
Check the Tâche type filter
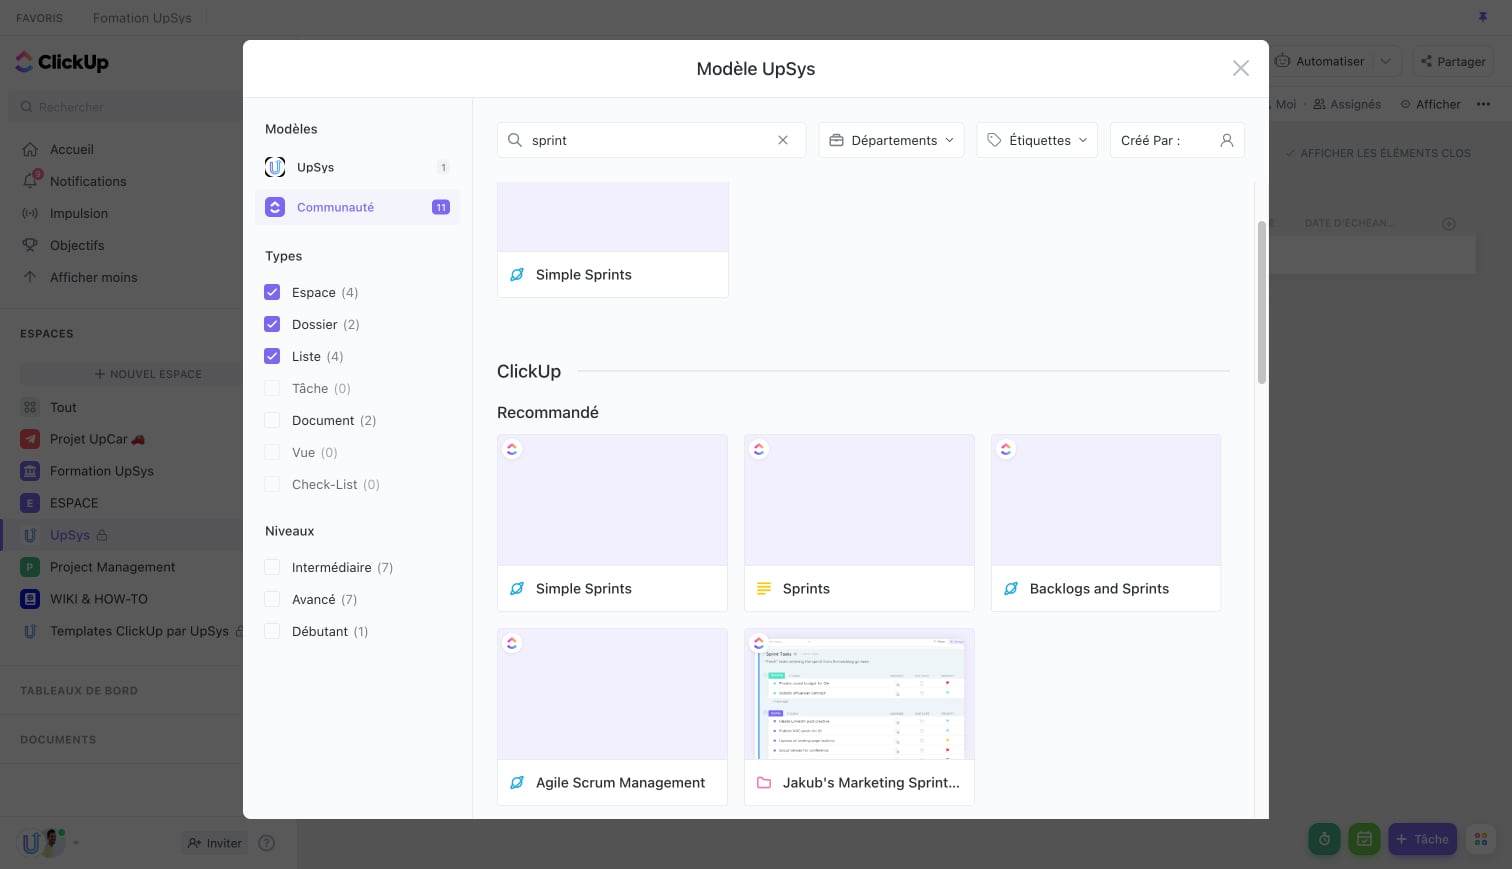[272, 388]
